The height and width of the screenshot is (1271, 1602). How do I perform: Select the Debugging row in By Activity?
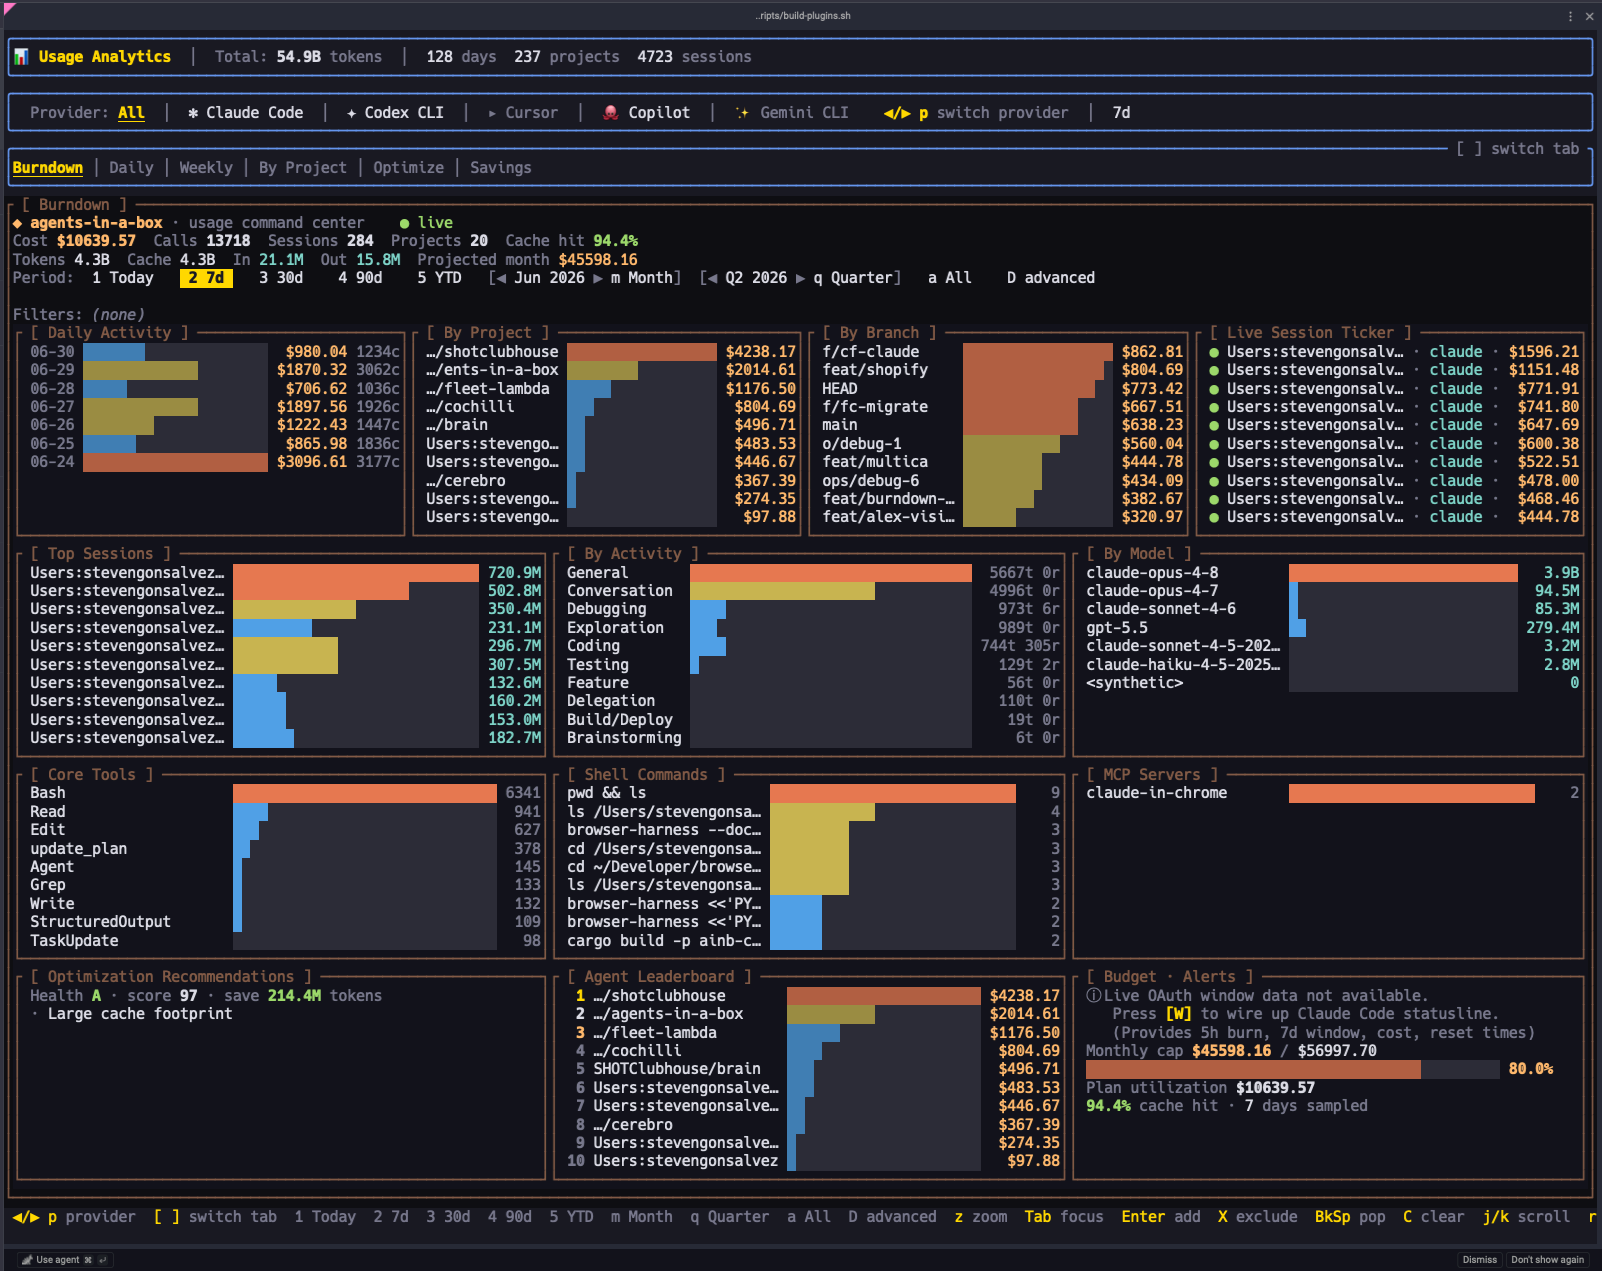(x=812, y=609)
